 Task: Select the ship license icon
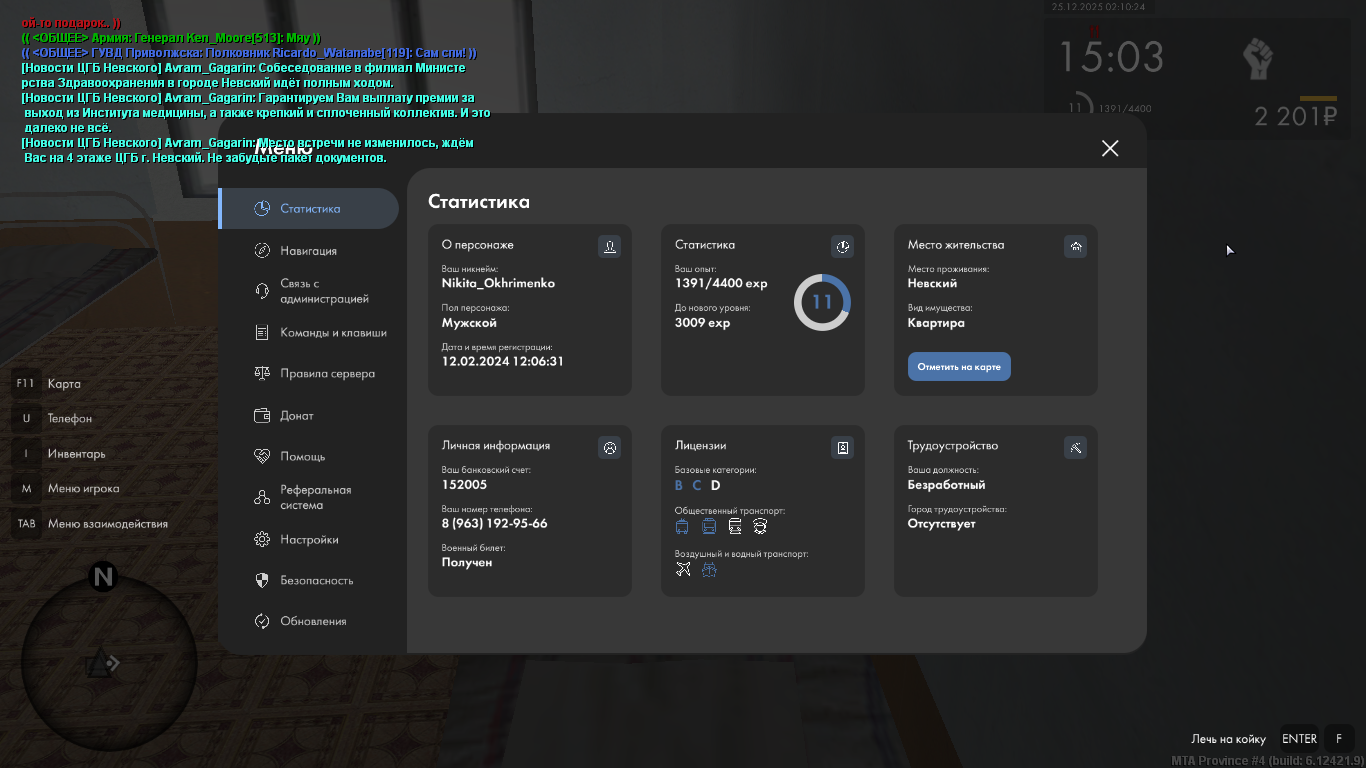coord(709,570)
